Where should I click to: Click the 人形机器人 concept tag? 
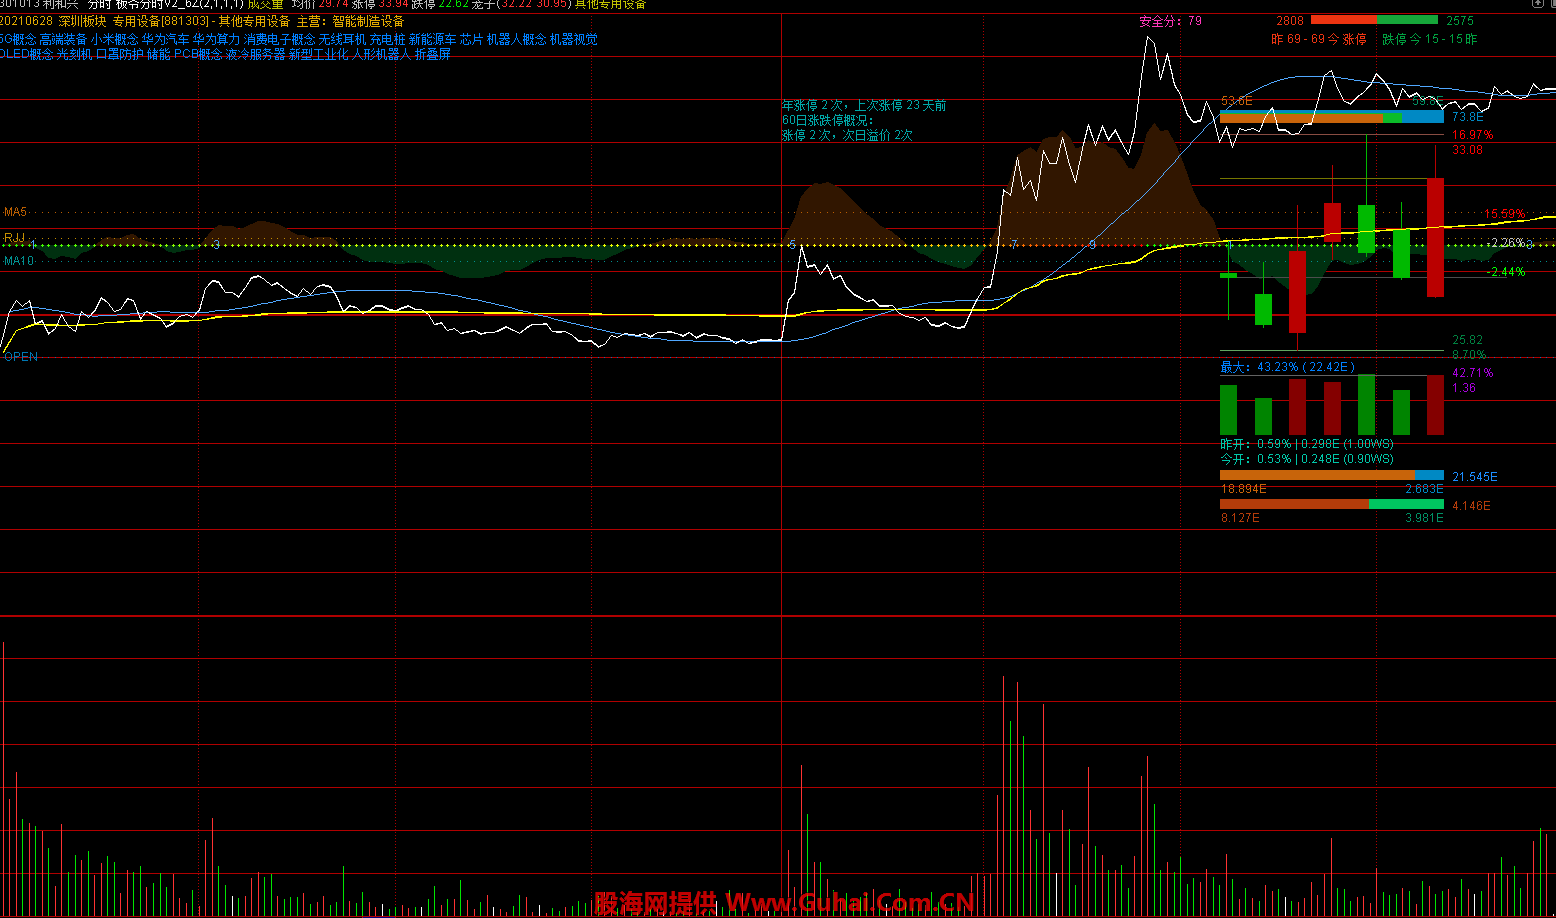tap(381, 55)
